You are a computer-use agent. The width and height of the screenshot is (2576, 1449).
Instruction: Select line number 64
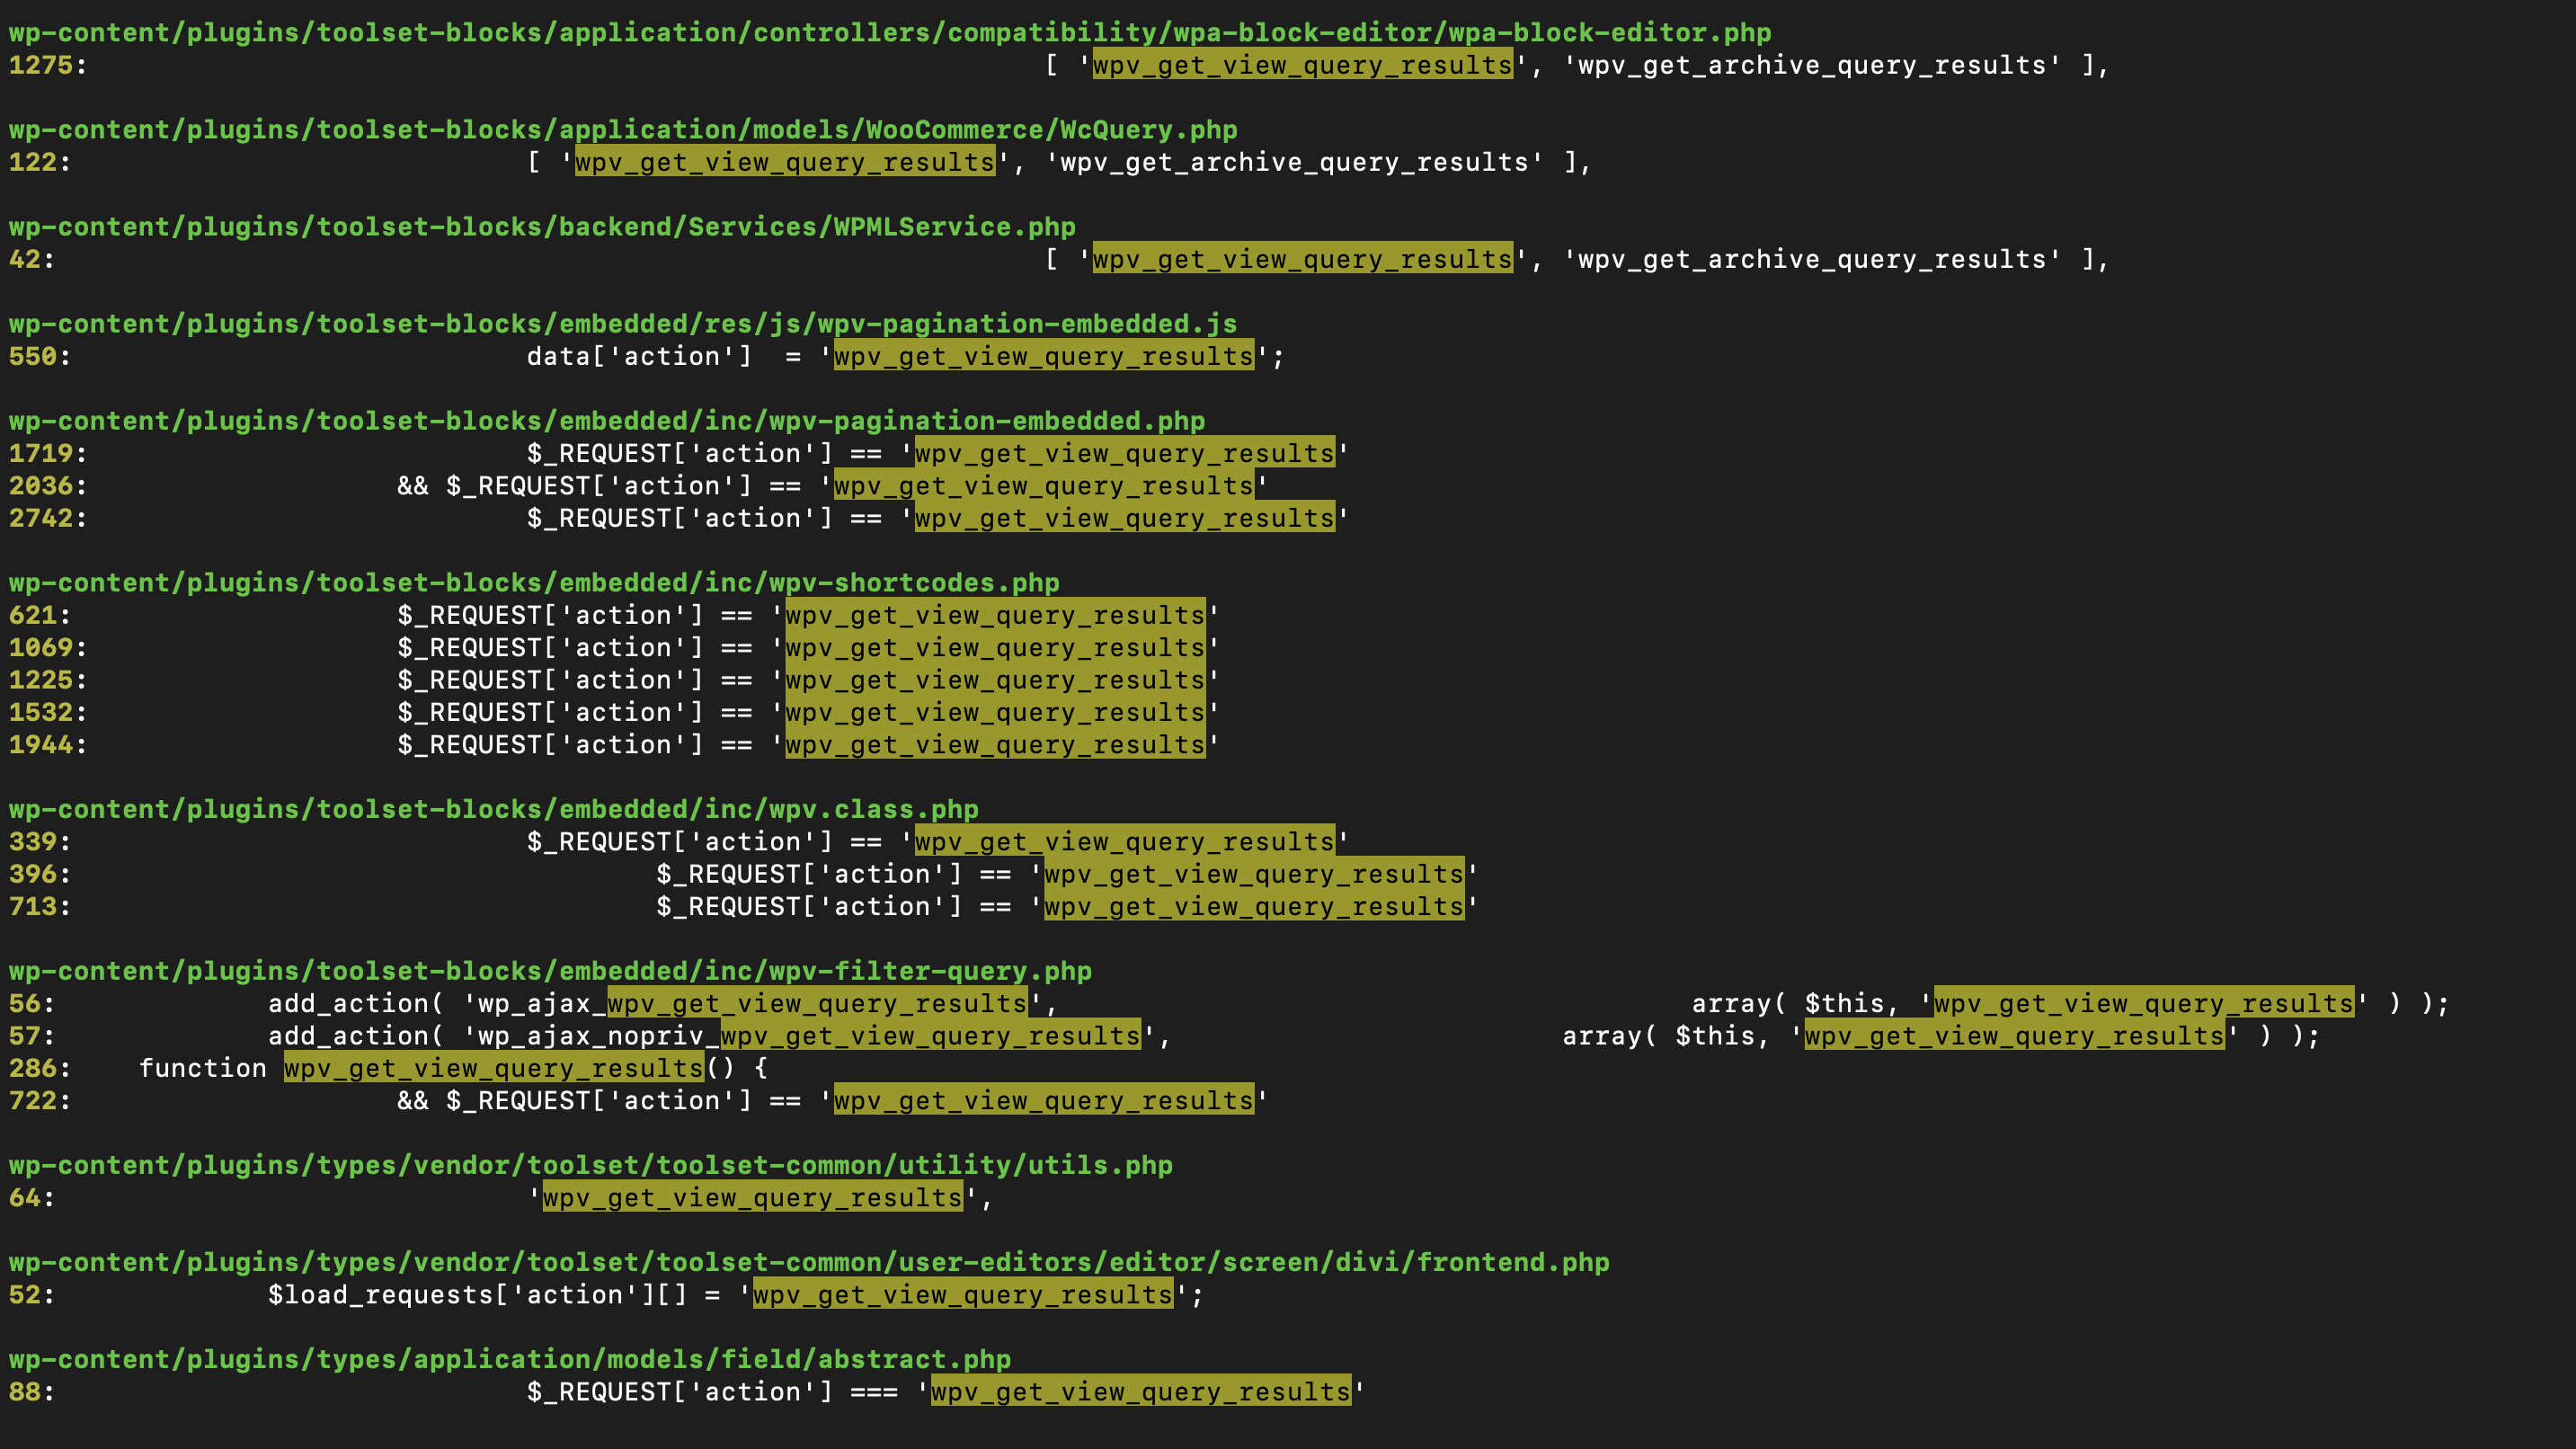click(x=24, y=1197)
